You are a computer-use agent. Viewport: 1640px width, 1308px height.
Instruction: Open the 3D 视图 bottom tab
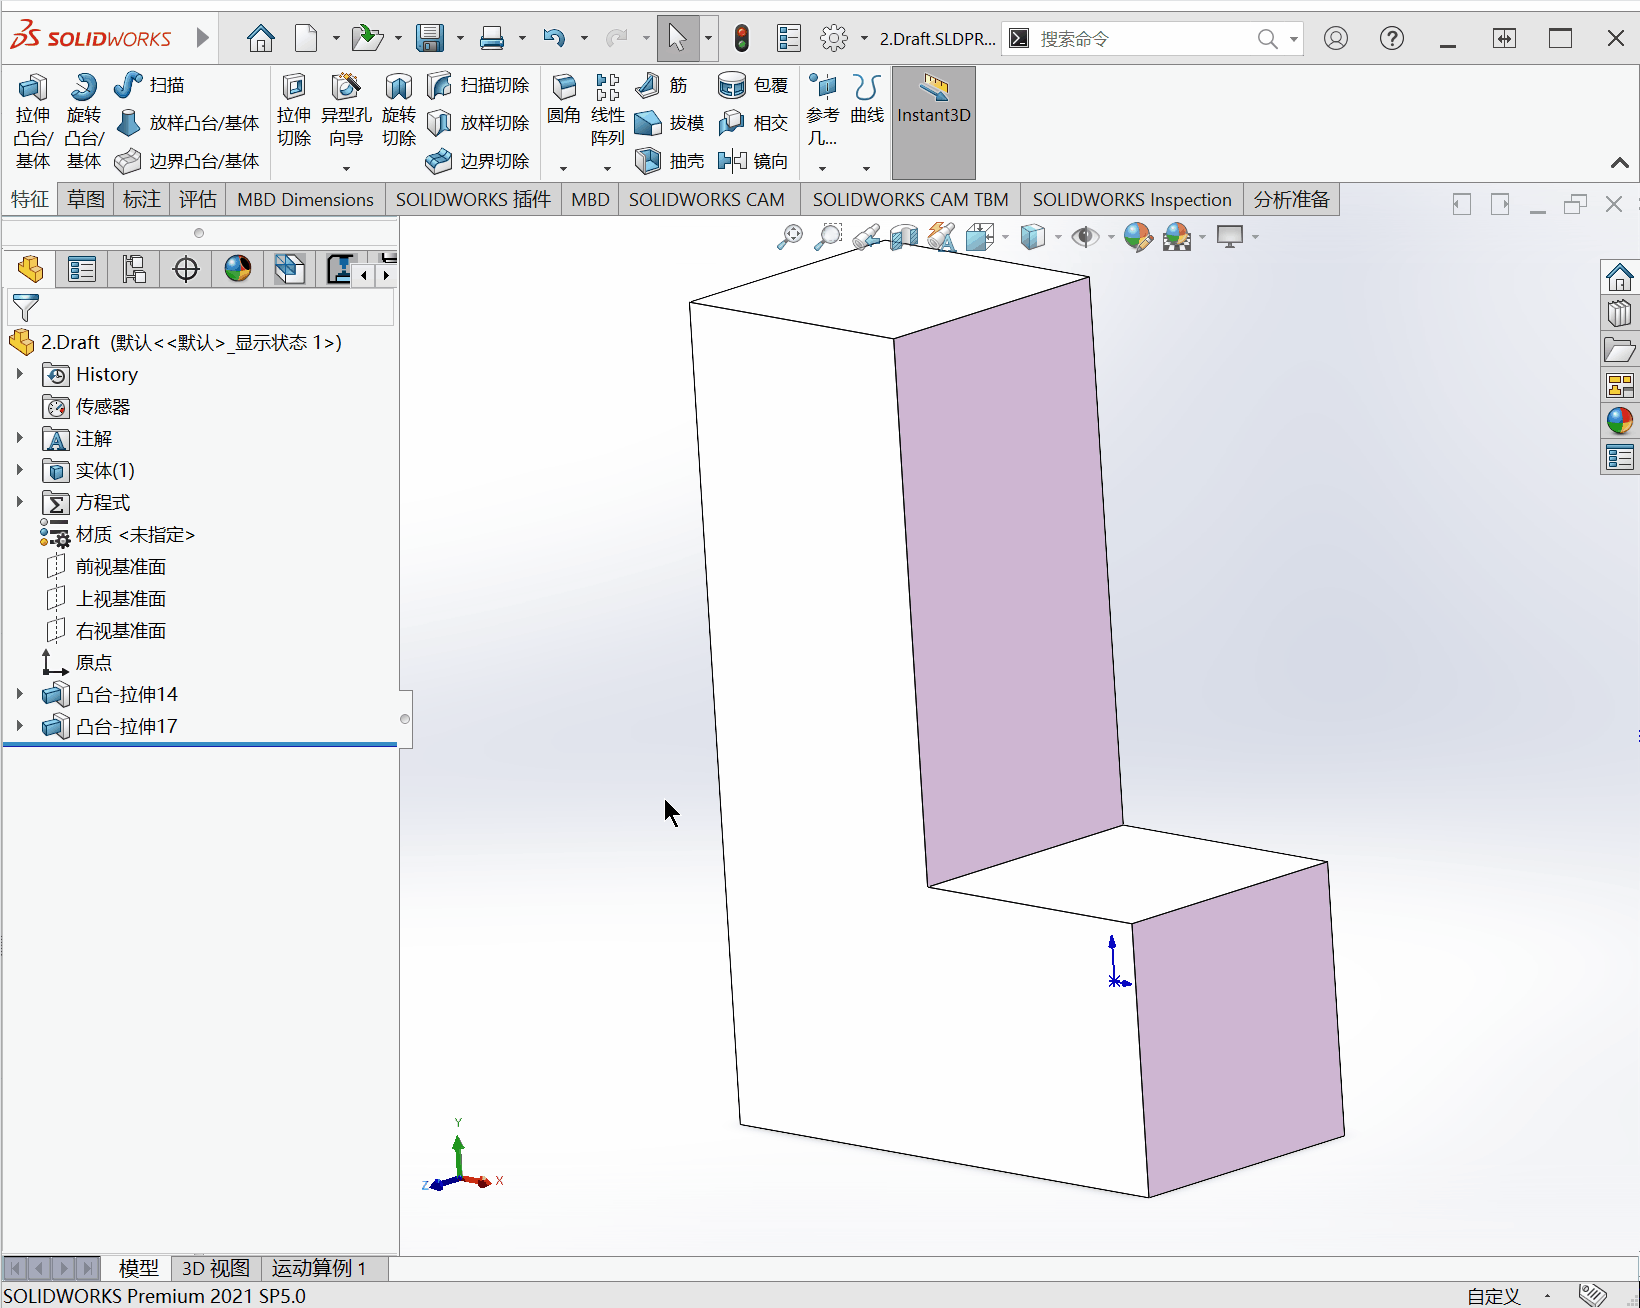(216, 1268)
